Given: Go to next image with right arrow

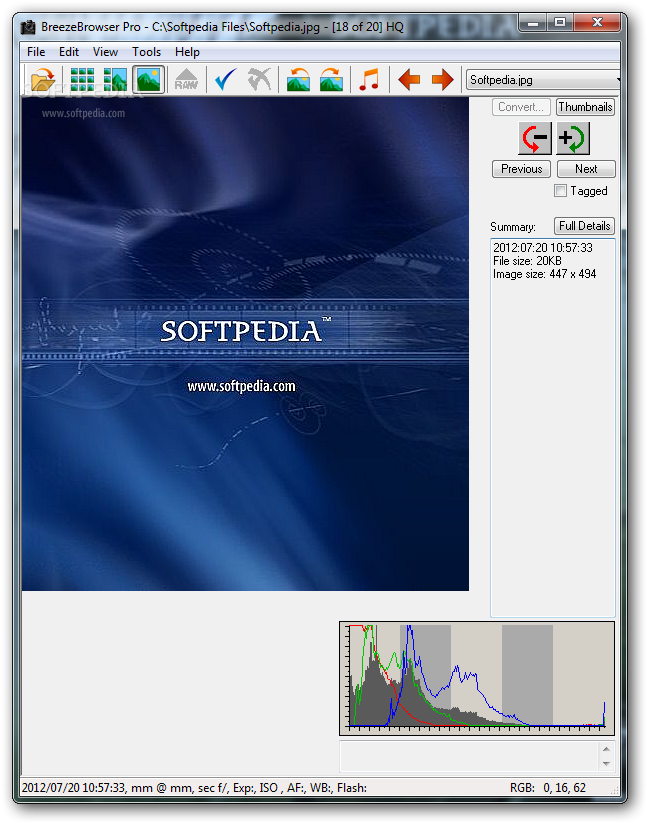Looking at the screenshot, I should click(x=442, y=80).
